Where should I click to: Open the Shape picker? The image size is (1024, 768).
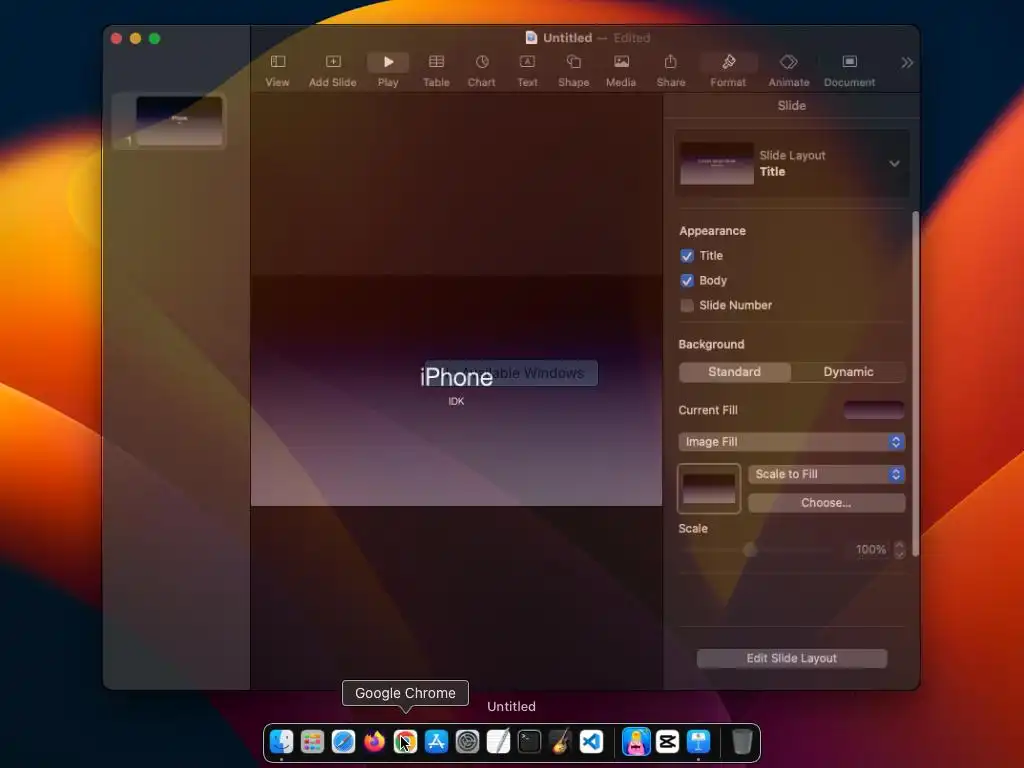tap(573, 71)
